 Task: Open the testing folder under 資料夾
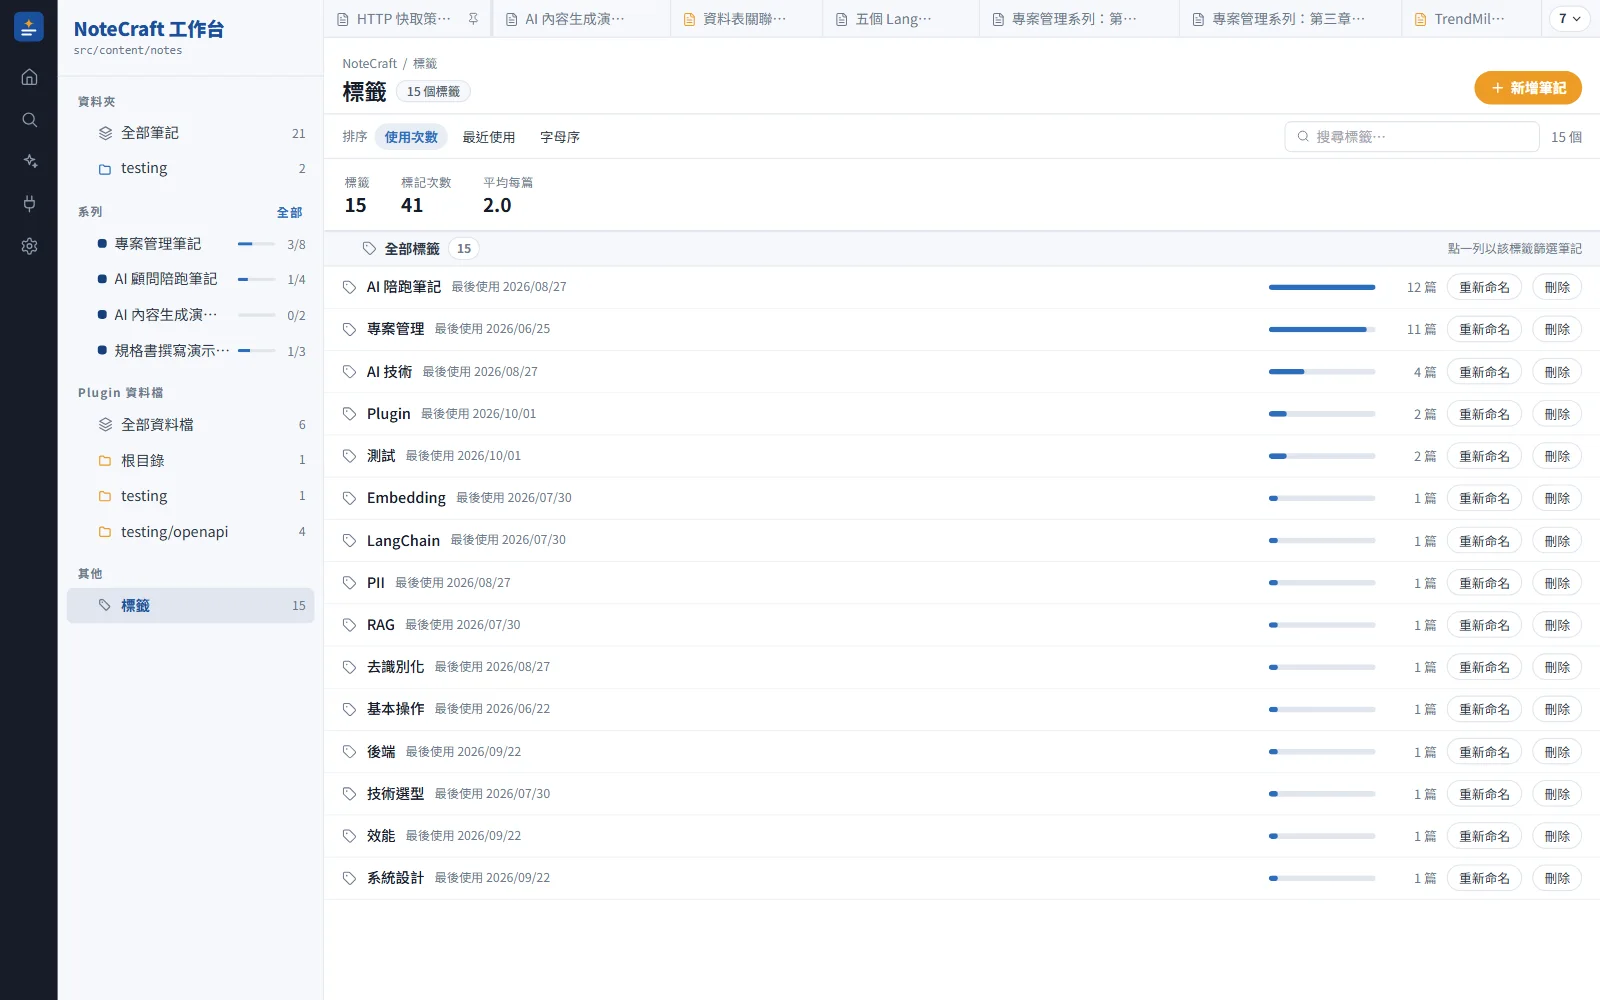(x=190, y=168)
